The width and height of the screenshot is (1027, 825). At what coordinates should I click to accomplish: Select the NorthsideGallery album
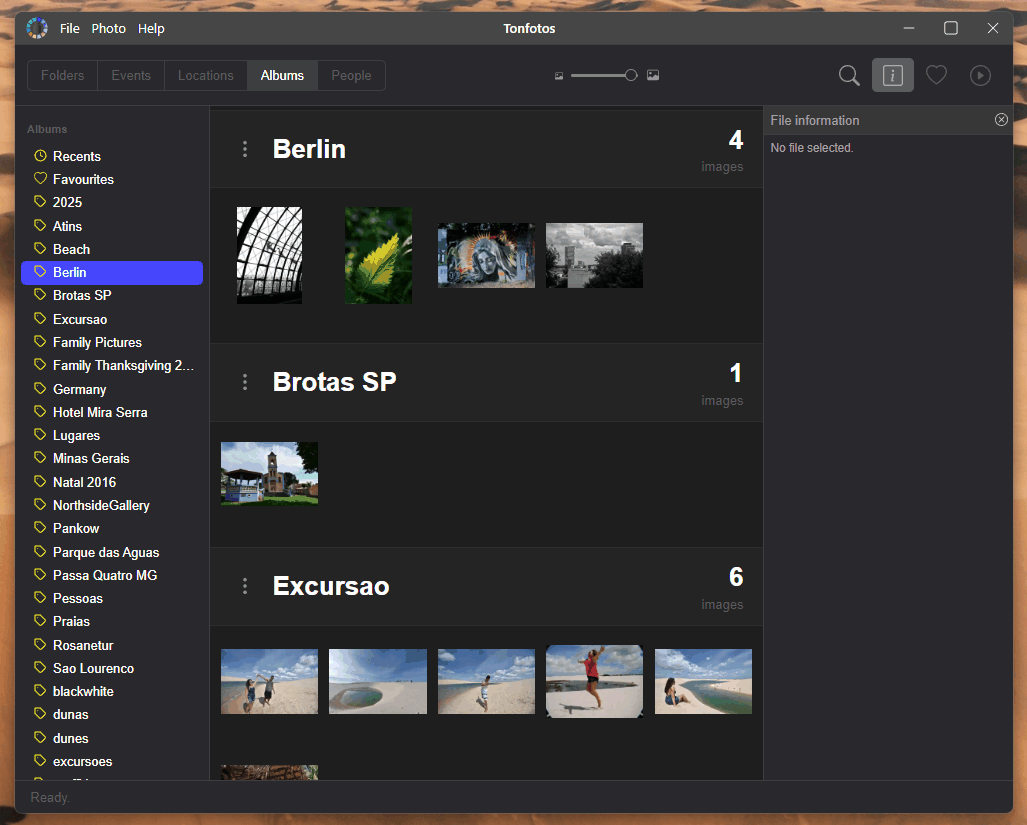point(112,505)
